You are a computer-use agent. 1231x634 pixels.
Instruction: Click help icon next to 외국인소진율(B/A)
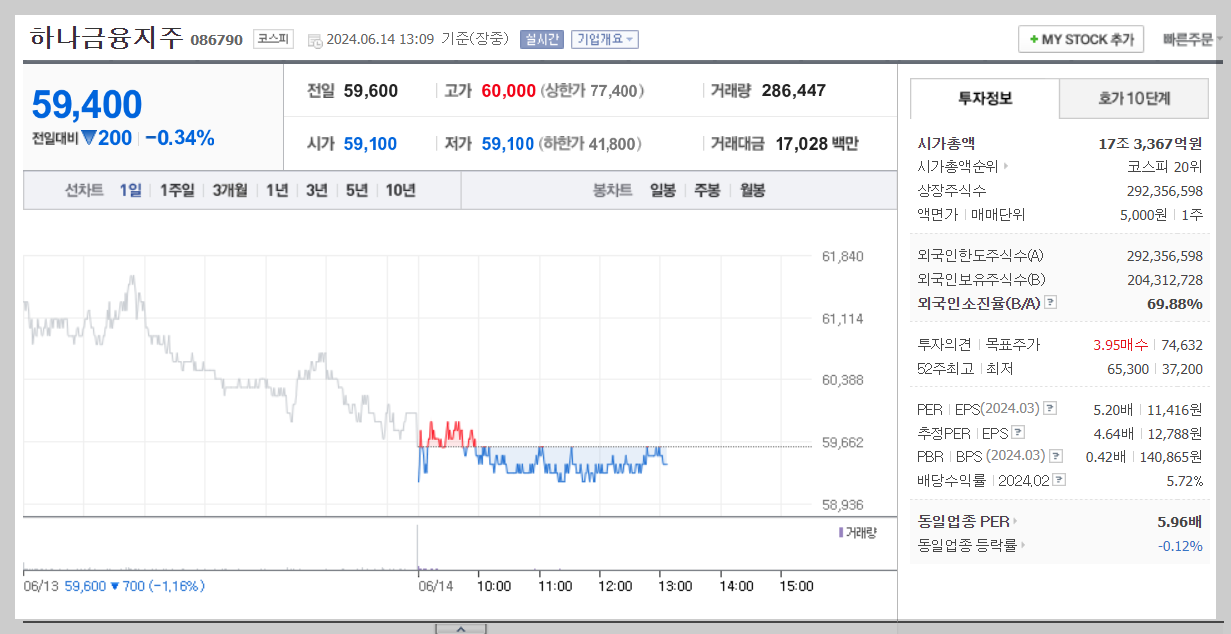click(x=1051, y=303)
